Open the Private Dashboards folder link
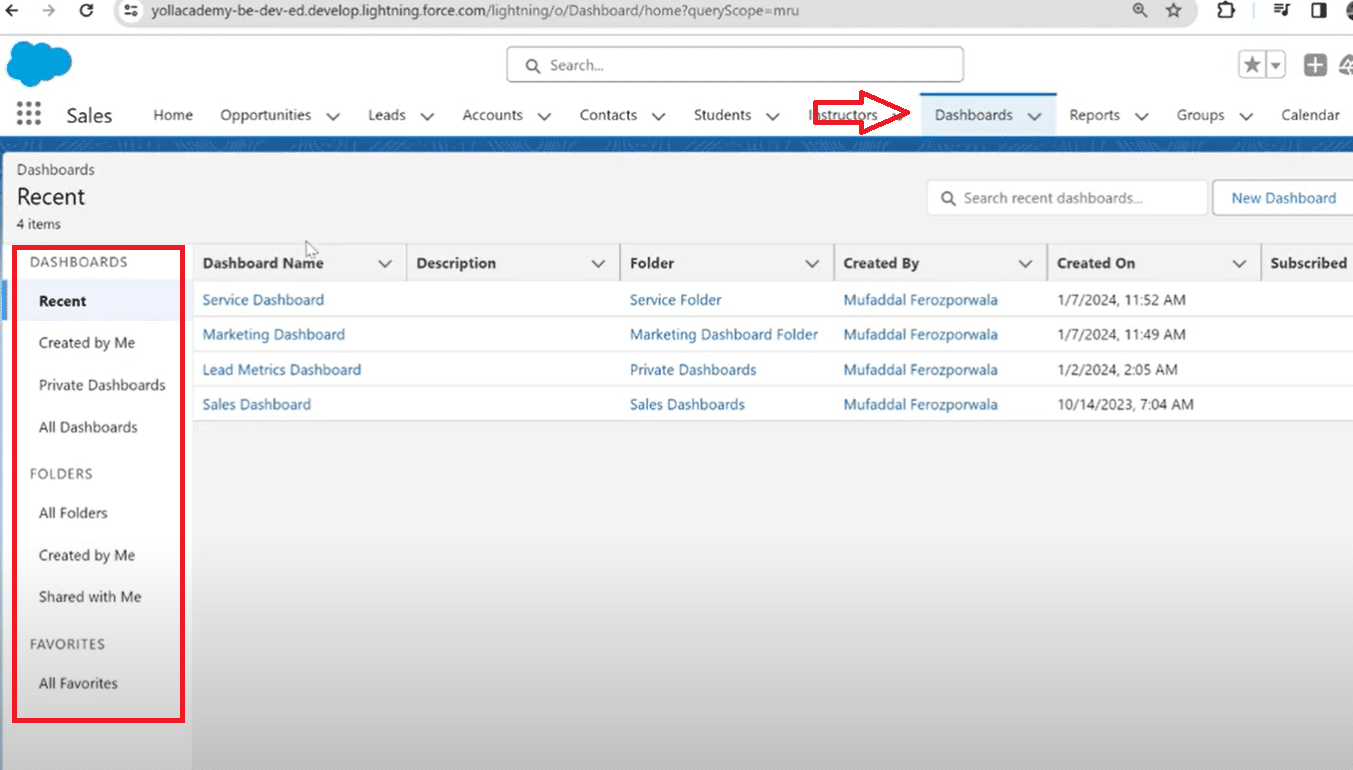 692,369
